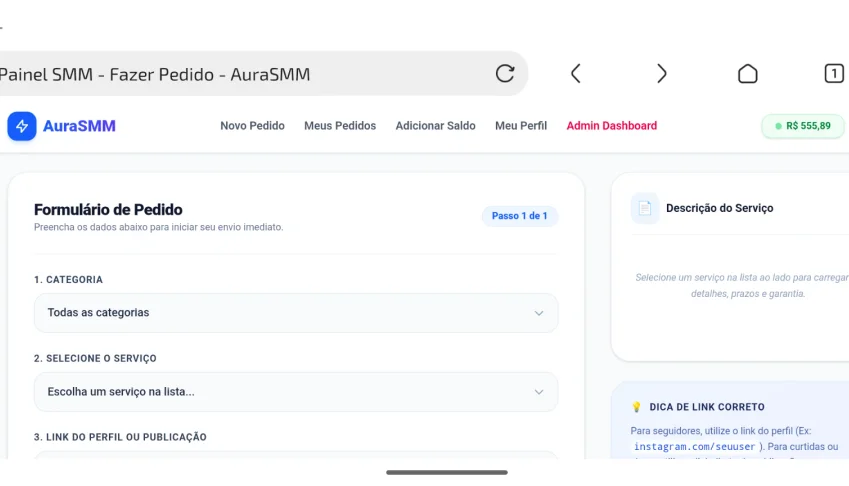Go forward using the browser forward arrow

661,74
